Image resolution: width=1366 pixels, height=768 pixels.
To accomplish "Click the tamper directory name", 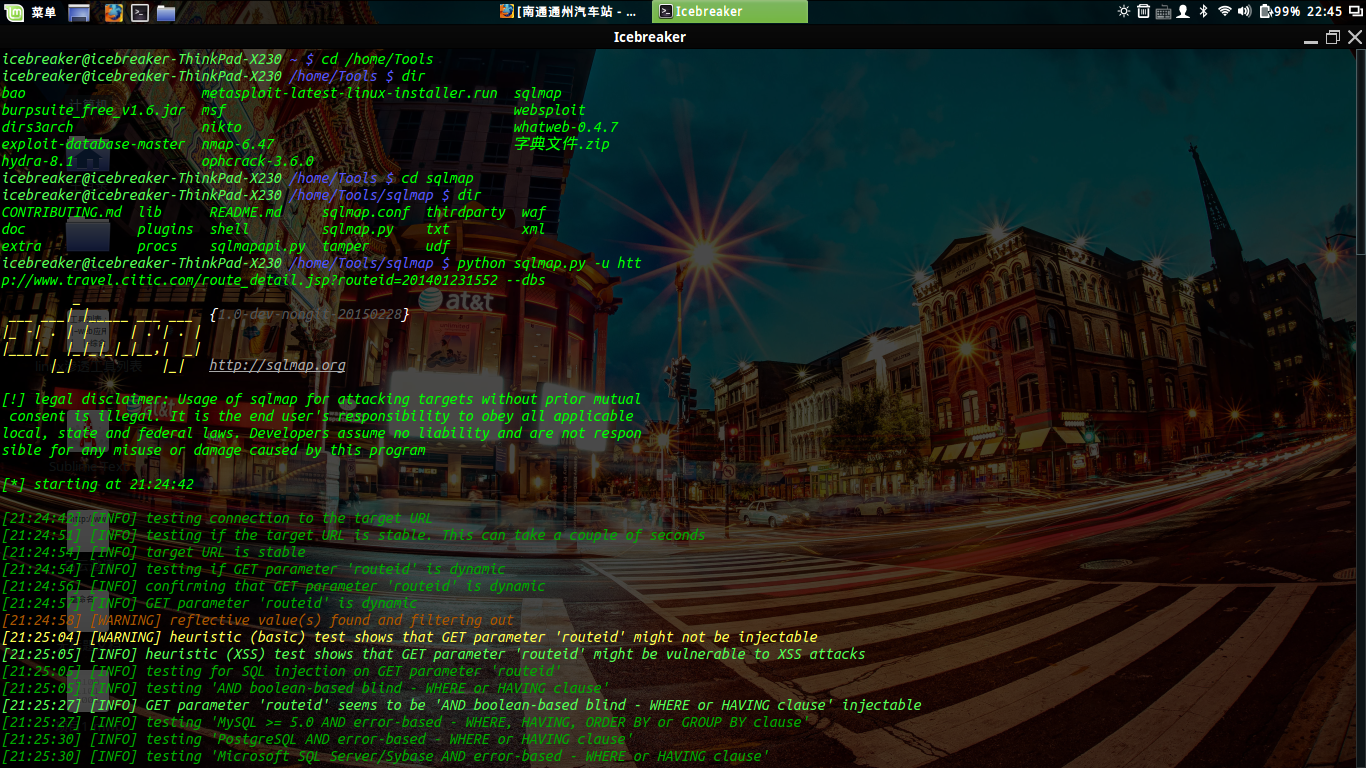I will tap(346, 246).
